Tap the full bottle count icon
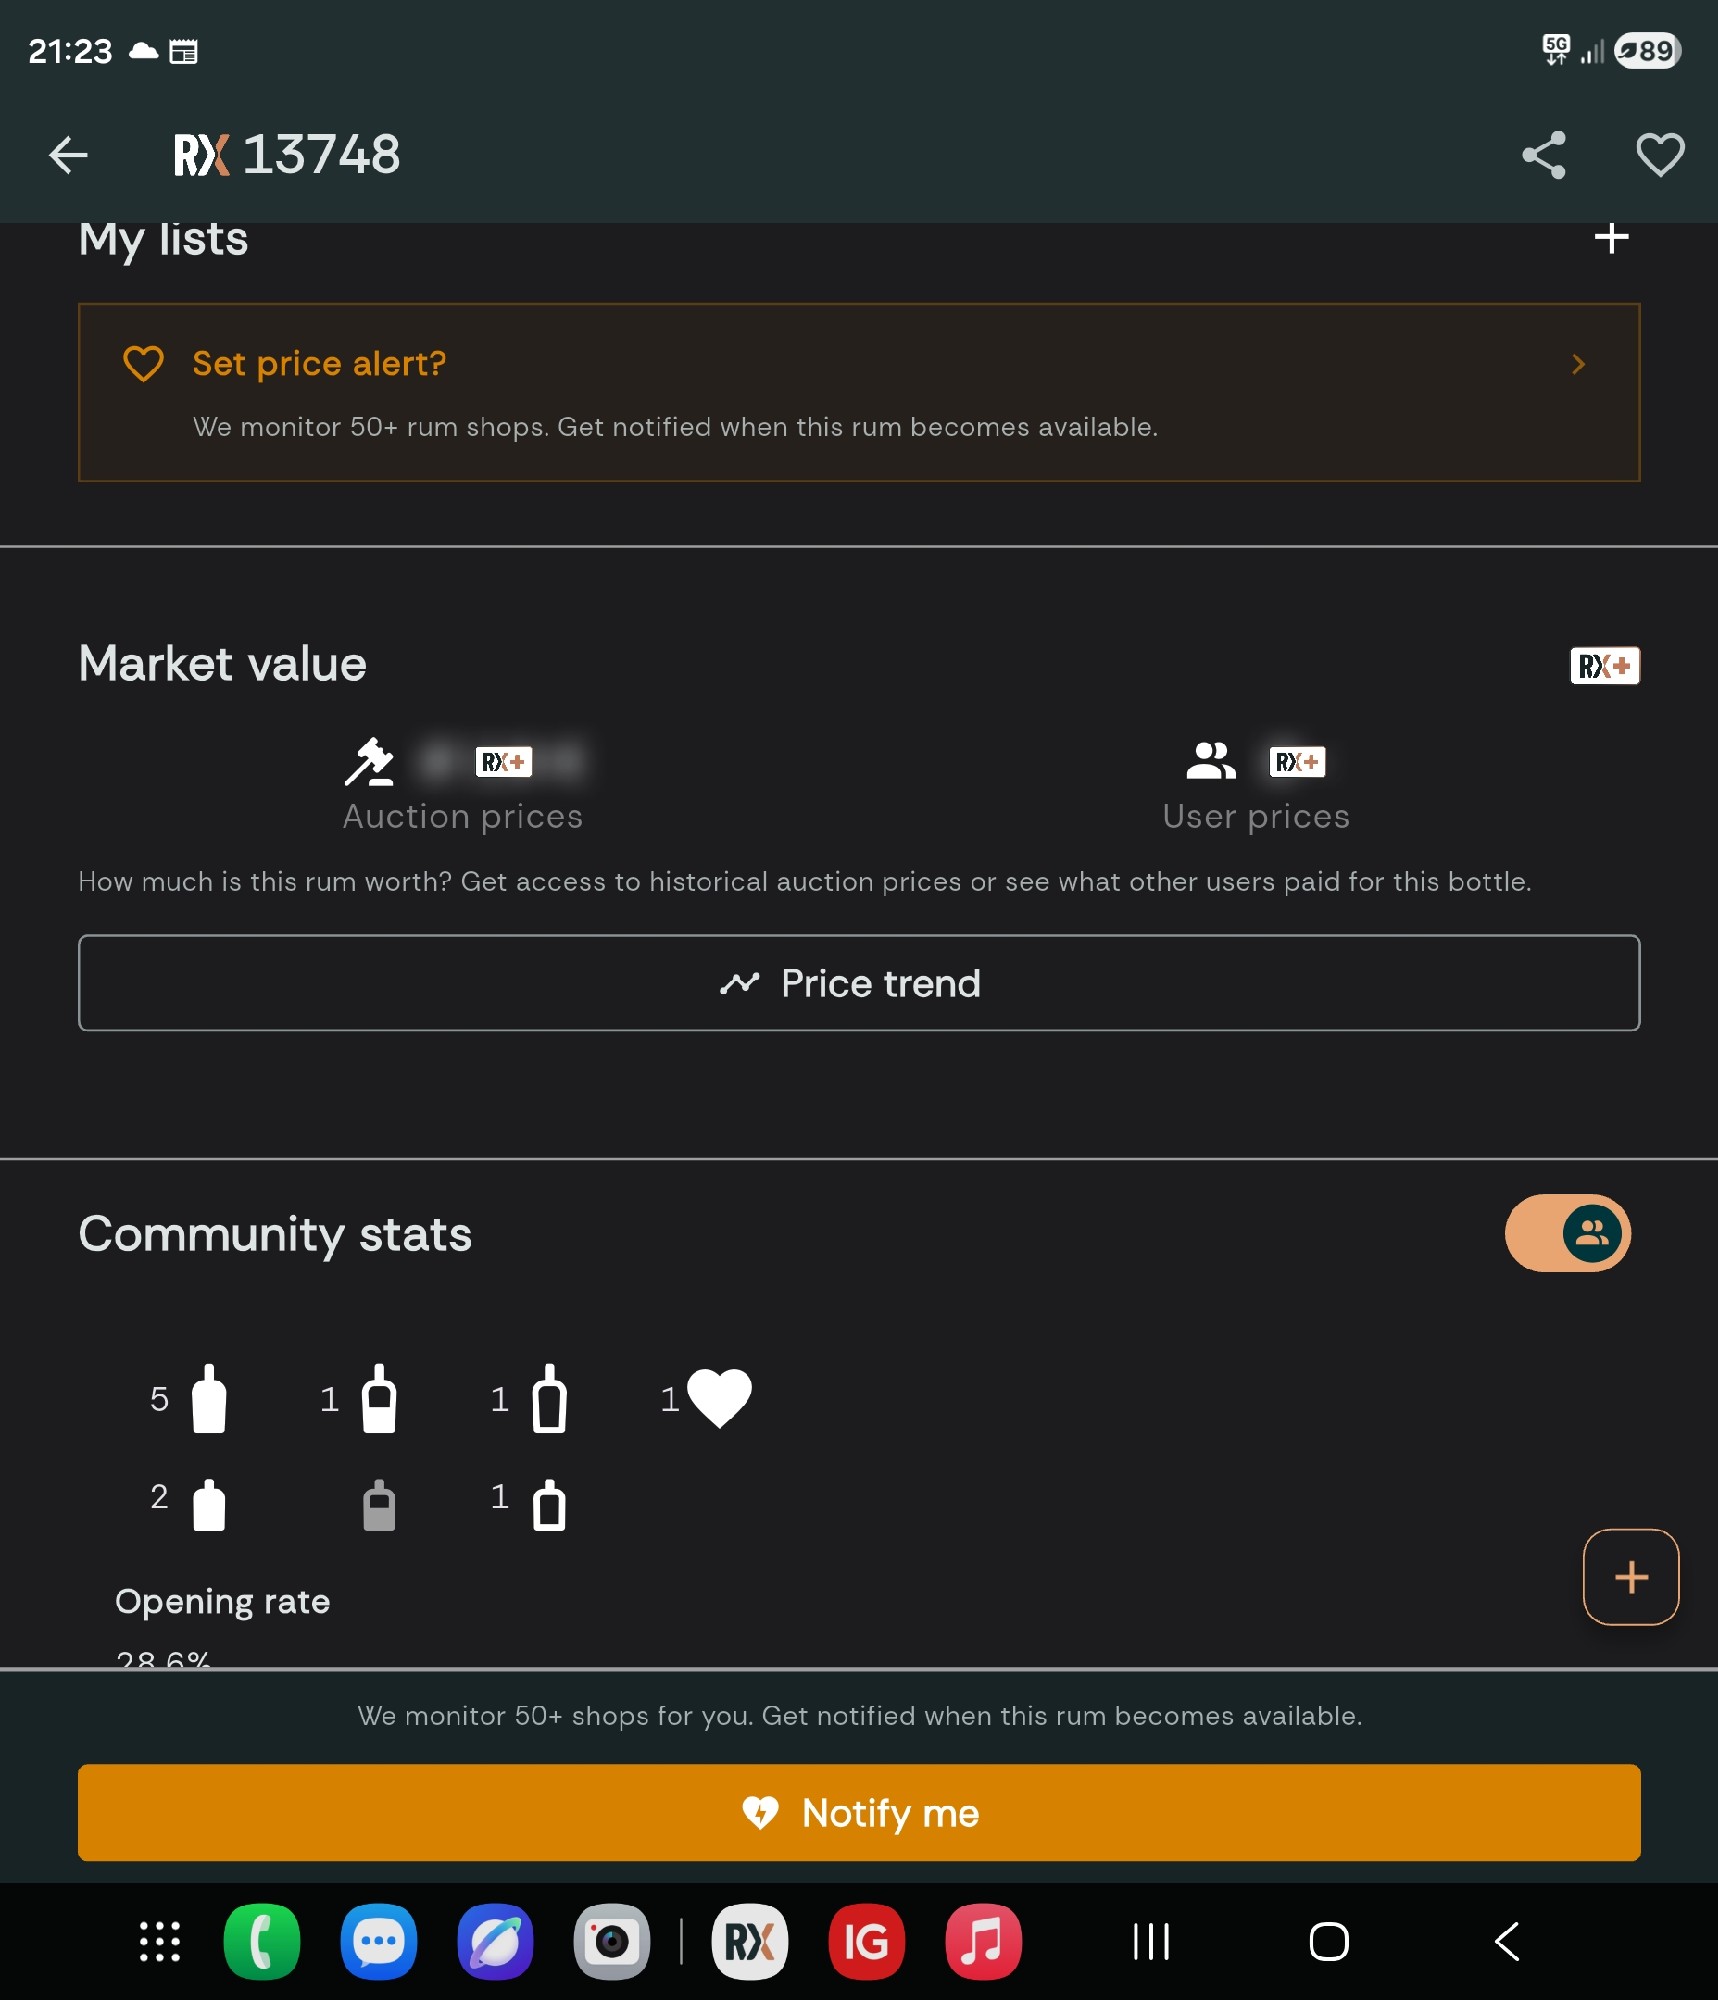The height and width of the screenshot is (2000, 1718). (209, 1399)
